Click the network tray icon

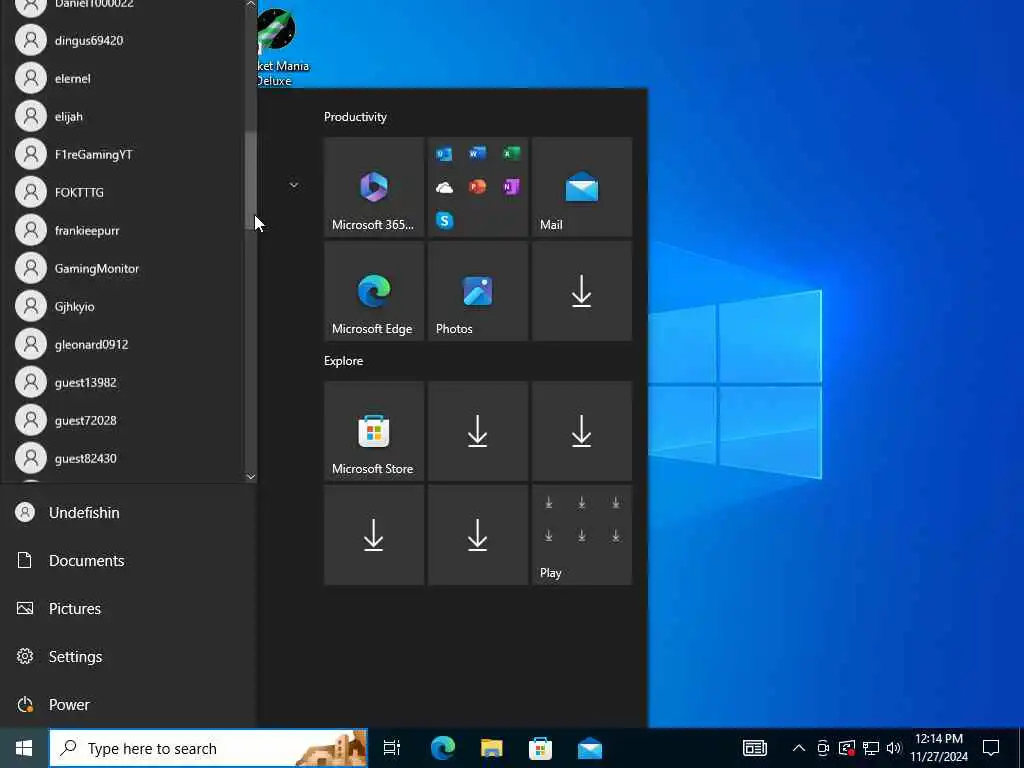click(871, 748)
